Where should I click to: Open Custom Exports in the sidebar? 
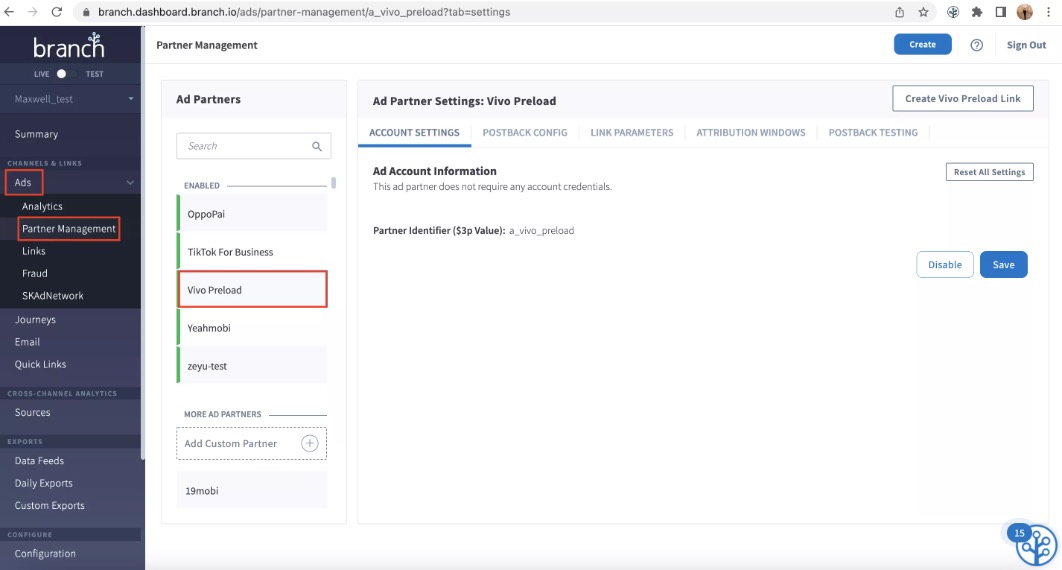49,506
